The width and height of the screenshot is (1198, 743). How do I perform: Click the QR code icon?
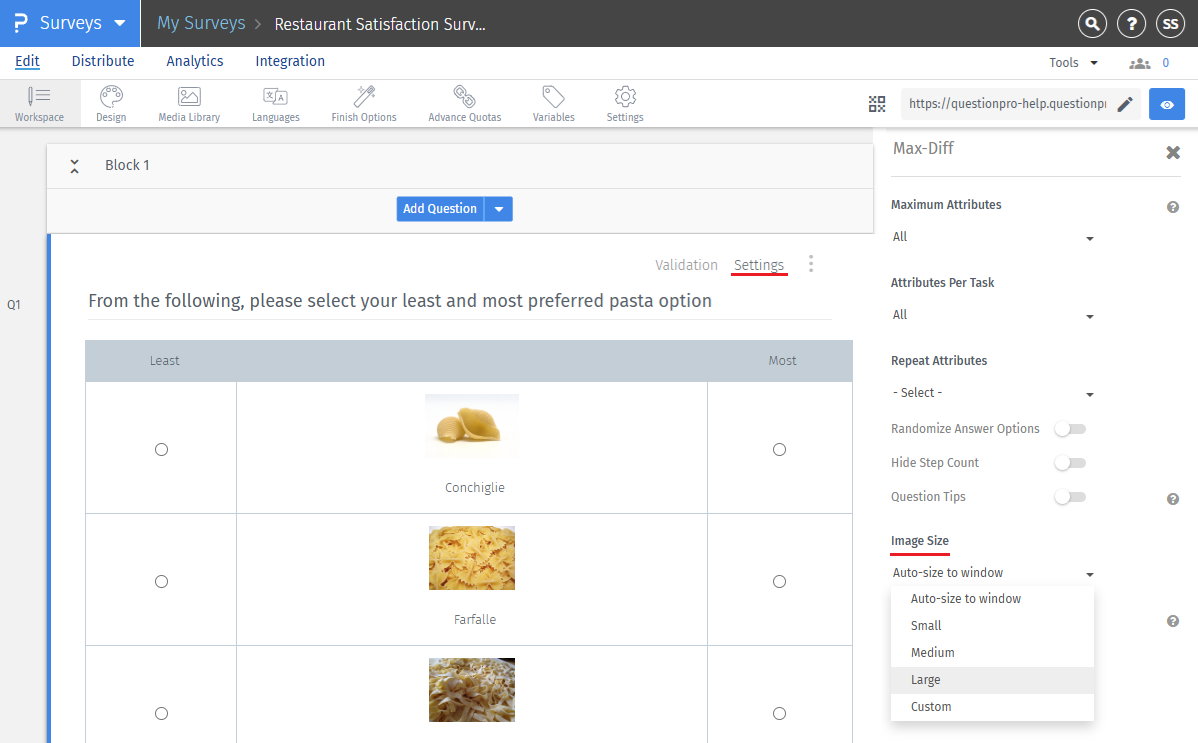877,104
